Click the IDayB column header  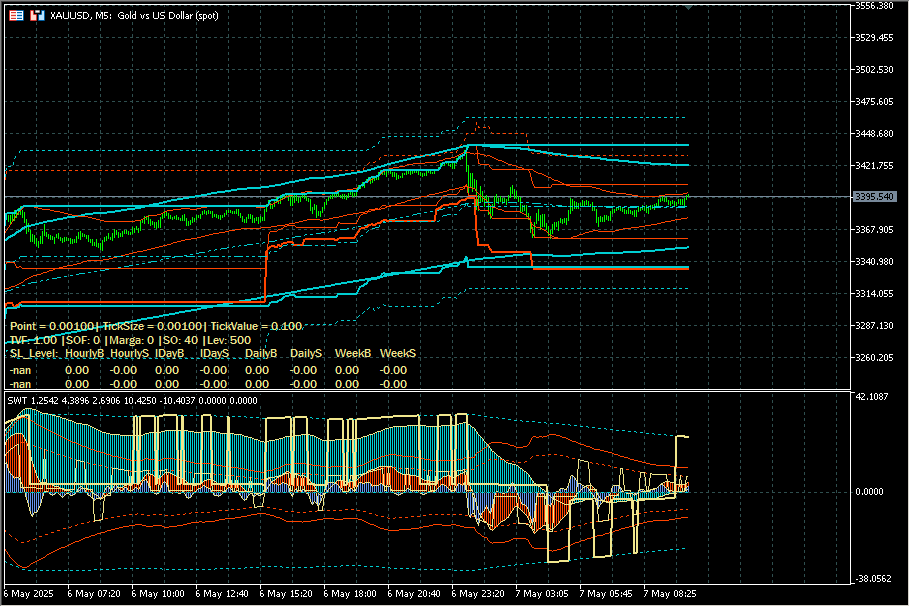169,353
